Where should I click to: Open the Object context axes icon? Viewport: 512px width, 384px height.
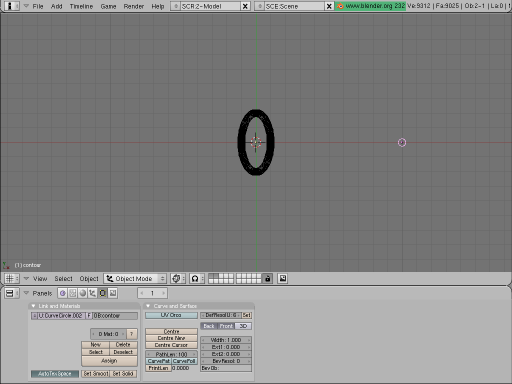(92, 293)
